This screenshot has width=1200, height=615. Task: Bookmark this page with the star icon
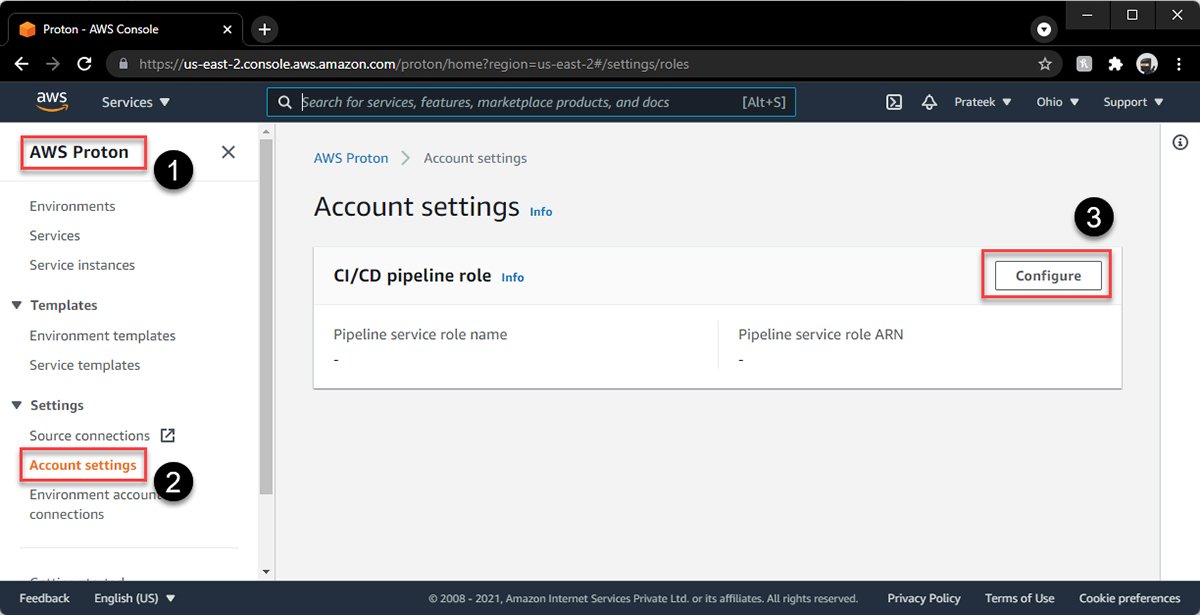[x=1045, y=64]
